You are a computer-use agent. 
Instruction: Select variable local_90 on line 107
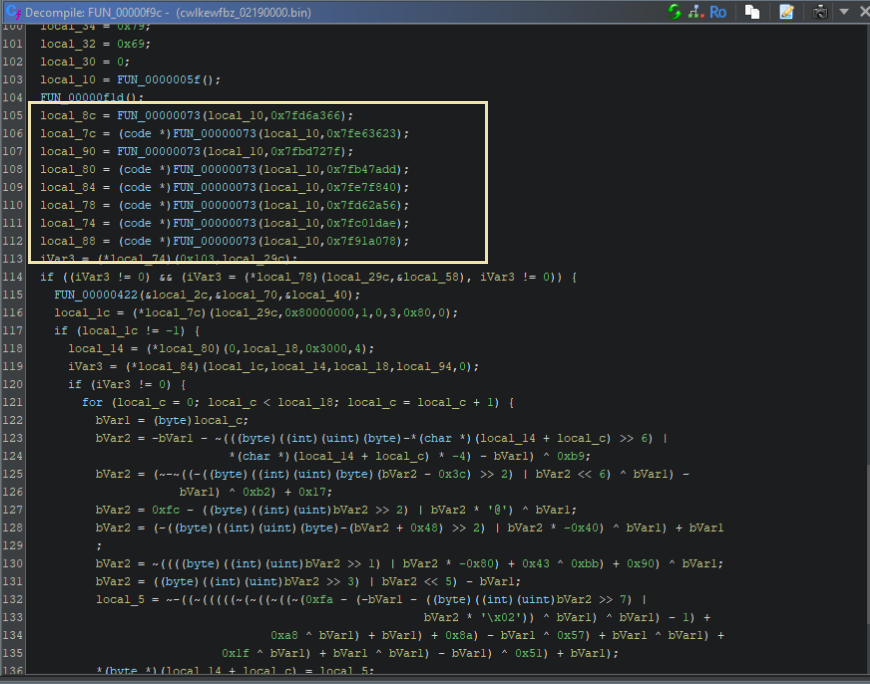pyautogui.click(x=68, y=151)
